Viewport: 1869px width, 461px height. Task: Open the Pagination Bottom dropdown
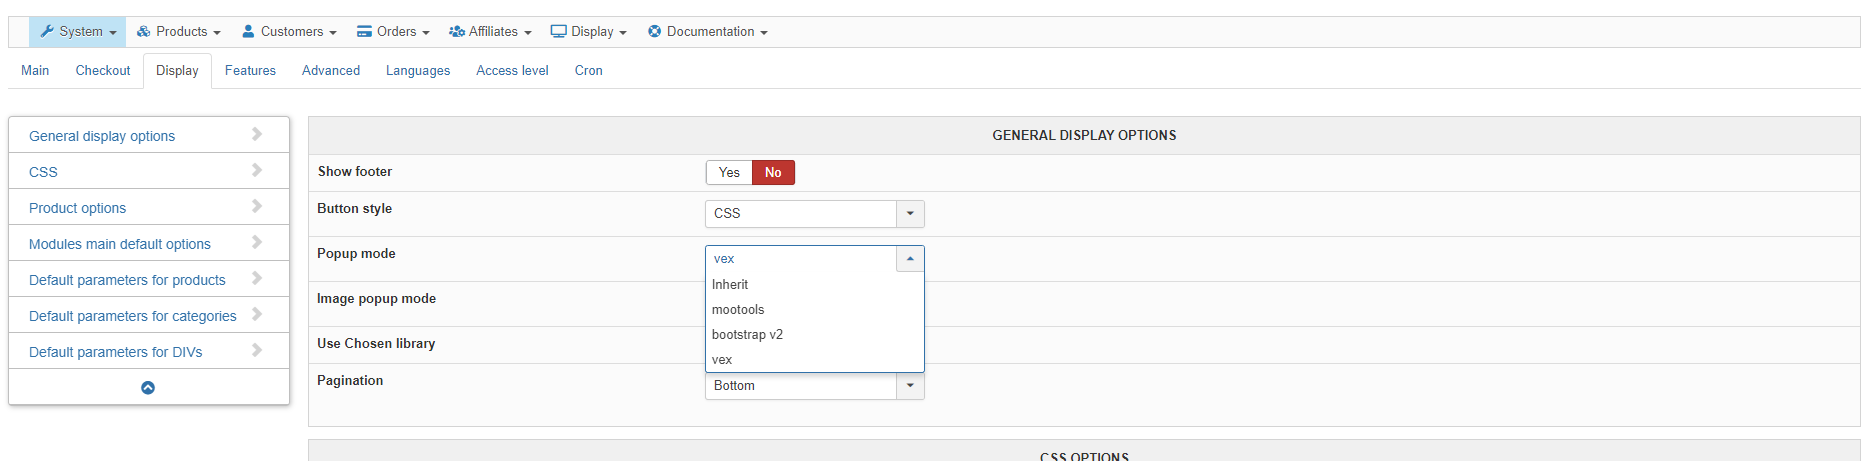pyautogui.click(x=814, y=386)
